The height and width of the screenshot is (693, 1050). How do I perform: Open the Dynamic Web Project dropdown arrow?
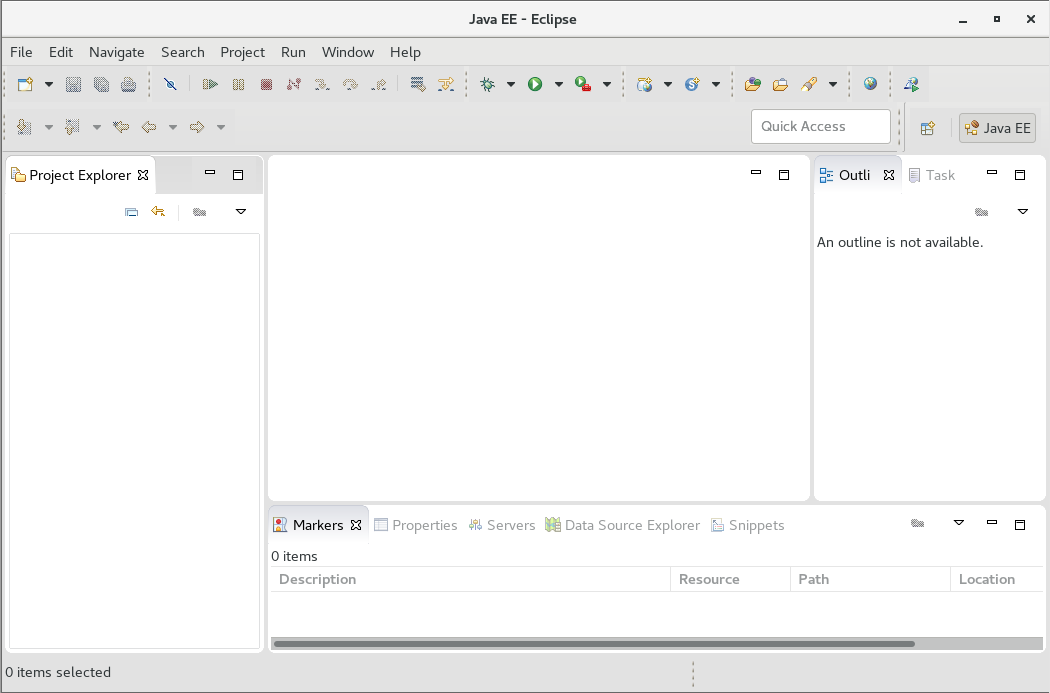coord(668,84)
